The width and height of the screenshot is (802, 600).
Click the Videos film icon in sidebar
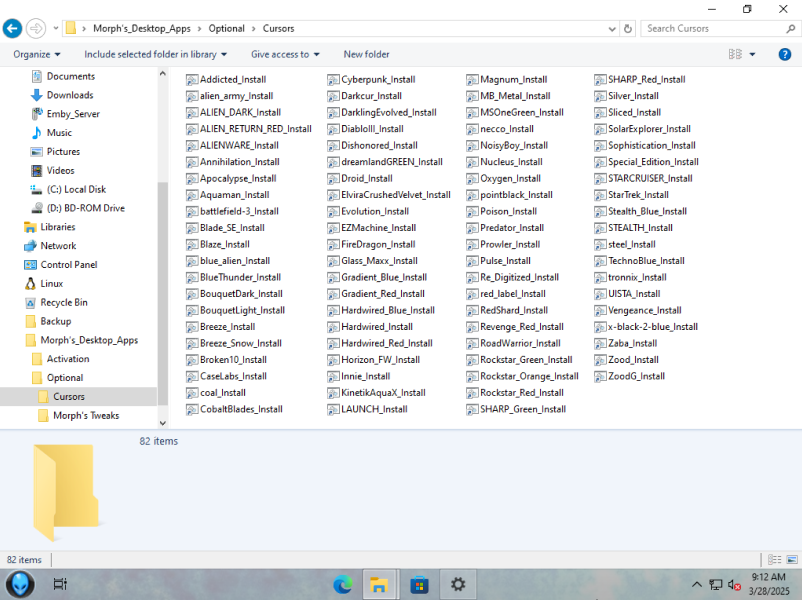(x=36, y=171)
